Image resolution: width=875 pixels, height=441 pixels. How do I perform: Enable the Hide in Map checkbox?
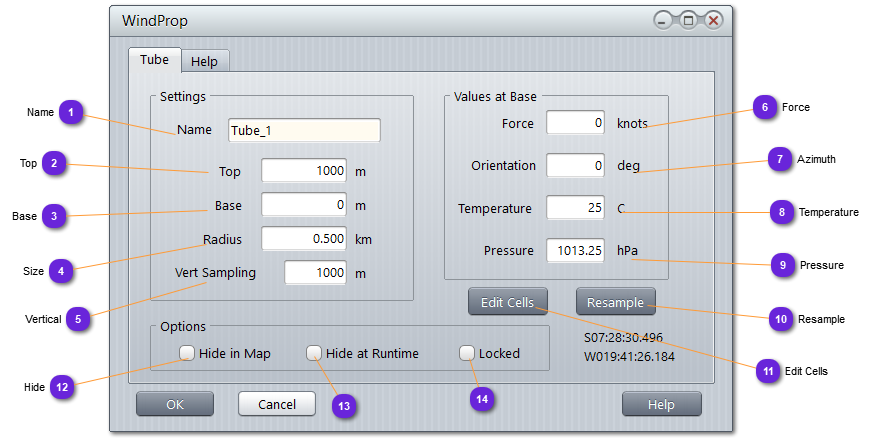tap(188, 353)
